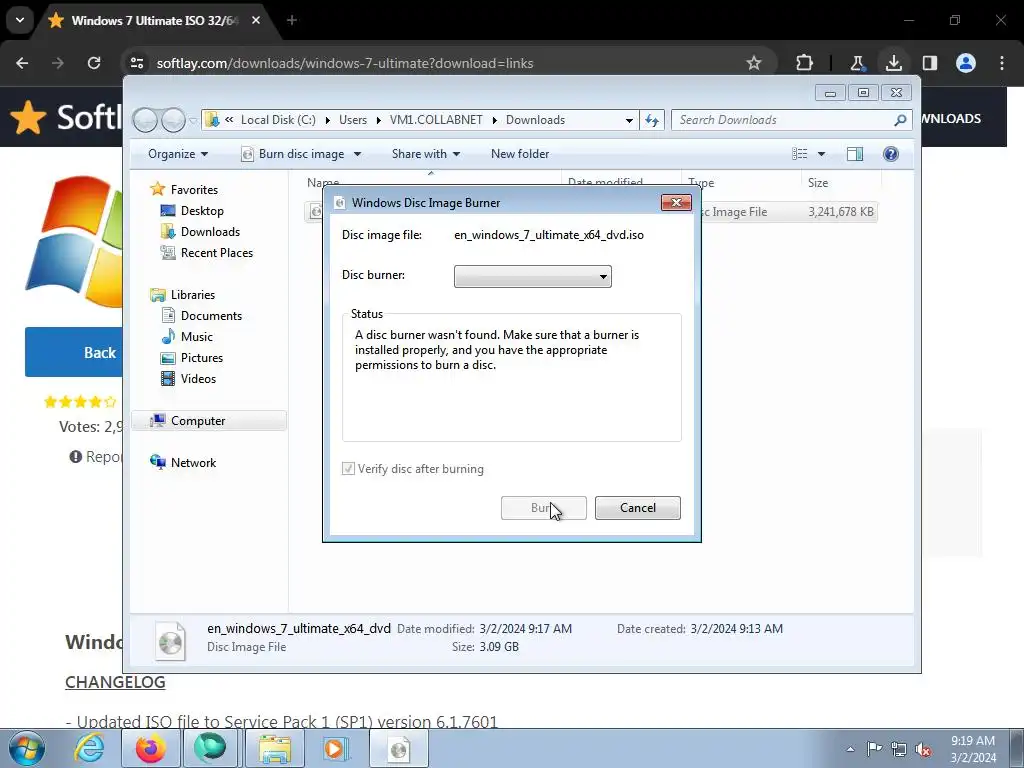Expand the address bar history dropdown
The width and height of the screenshot is (1024, 768).
pos(629,120)
